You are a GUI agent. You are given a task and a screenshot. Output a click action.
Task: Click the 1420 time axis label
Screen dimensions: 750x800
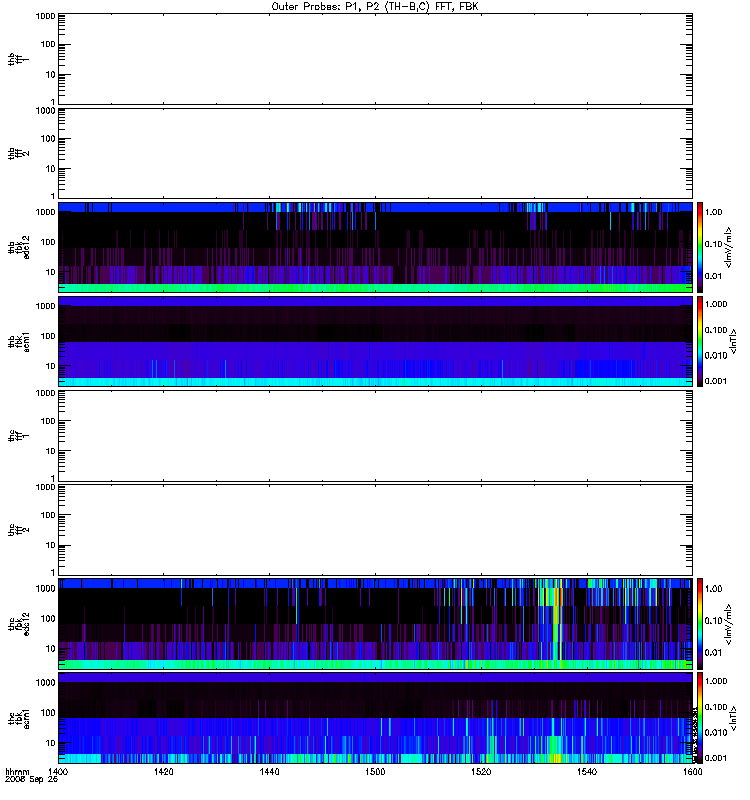(x=163, y=771)
